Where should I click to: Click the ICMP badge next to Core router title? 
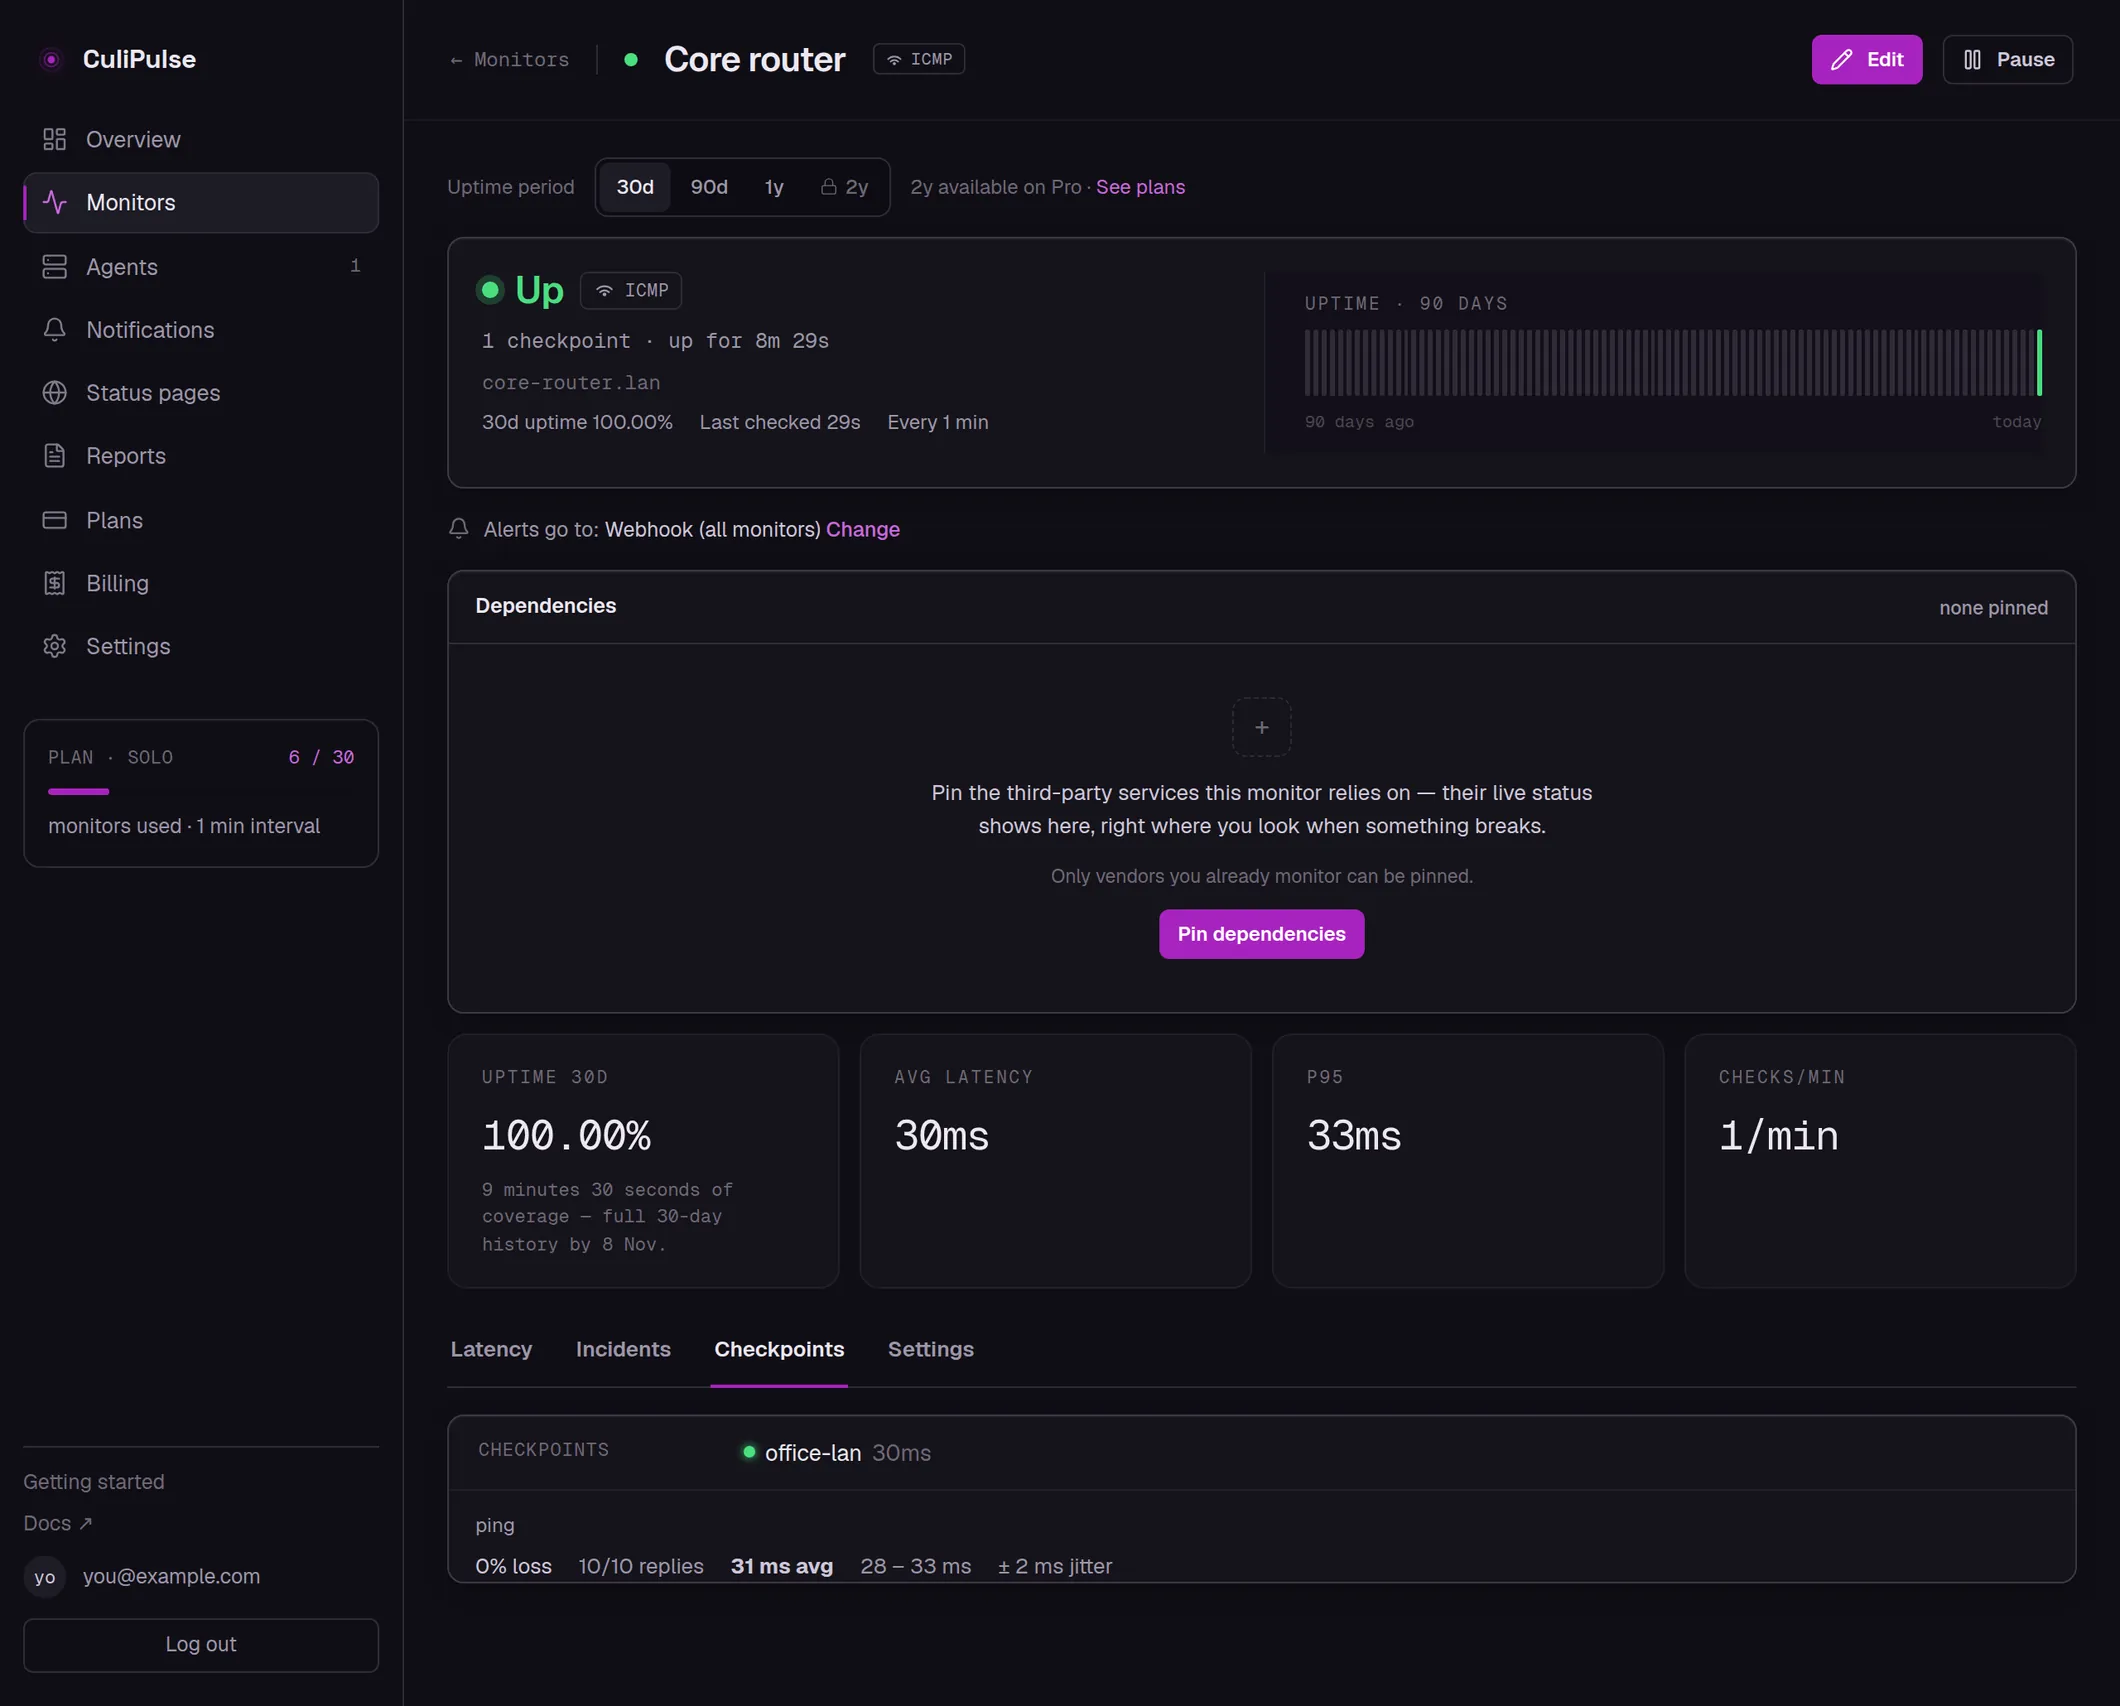coord(918,59)
